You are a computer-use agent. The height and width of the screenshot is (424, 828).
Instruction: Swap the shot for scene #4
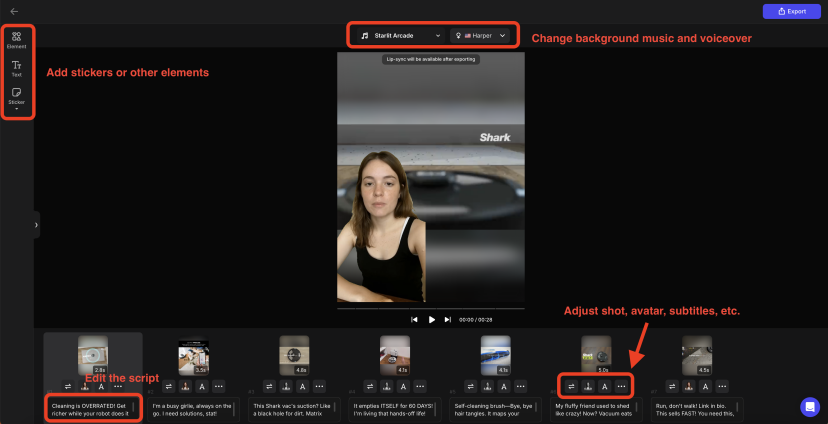pyautogui.click(x=370, y=387)
